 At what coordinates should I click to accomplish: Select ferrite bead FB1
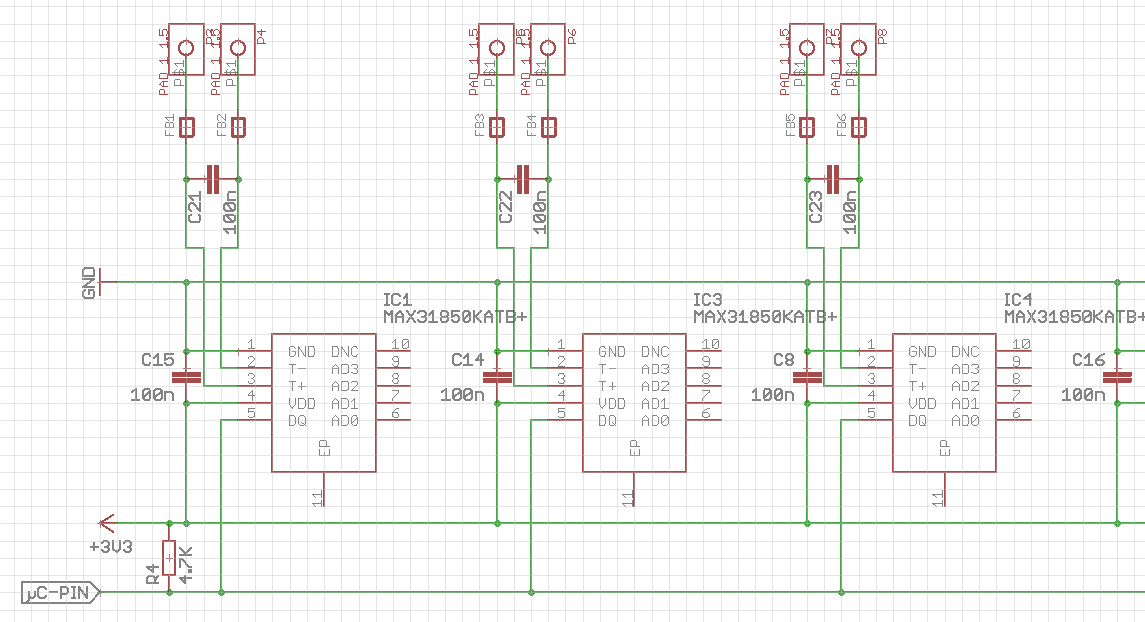[x=187, y=128]
